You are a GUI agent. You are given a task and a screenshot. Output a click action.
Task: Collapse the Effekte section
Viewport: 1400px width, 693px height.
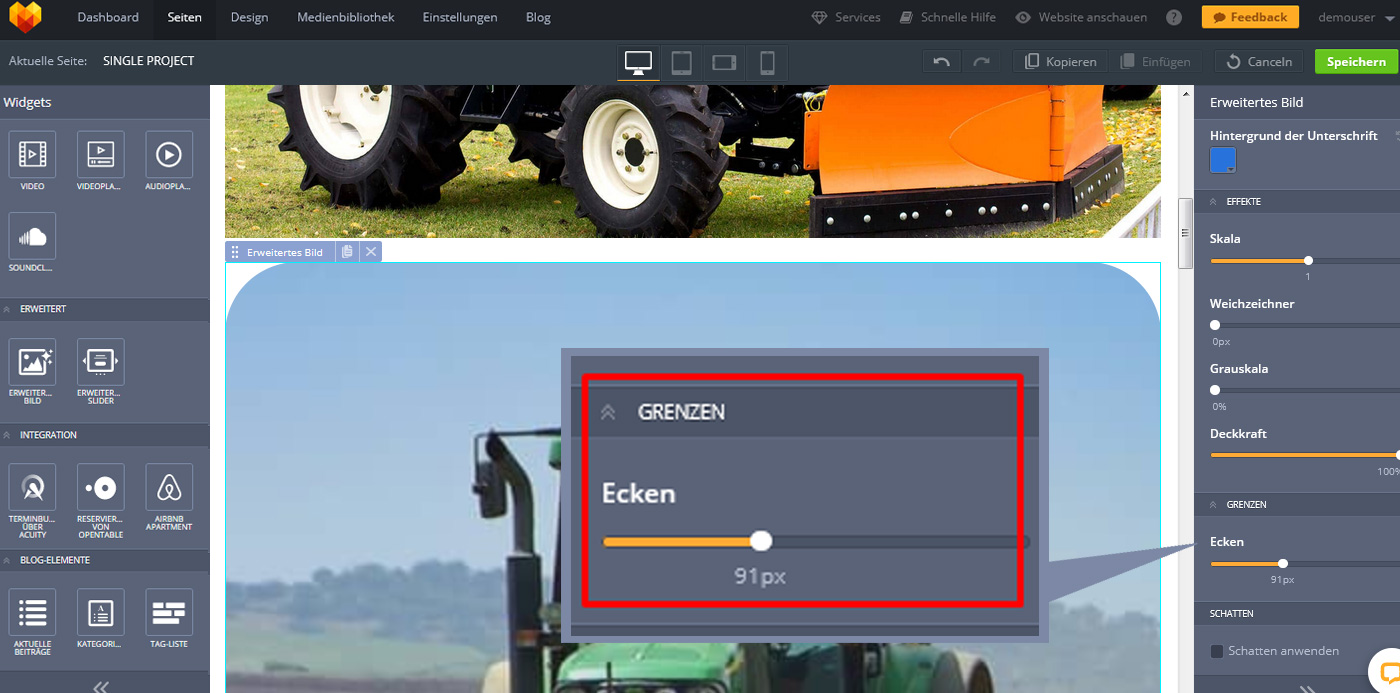tap(1214, 202)
